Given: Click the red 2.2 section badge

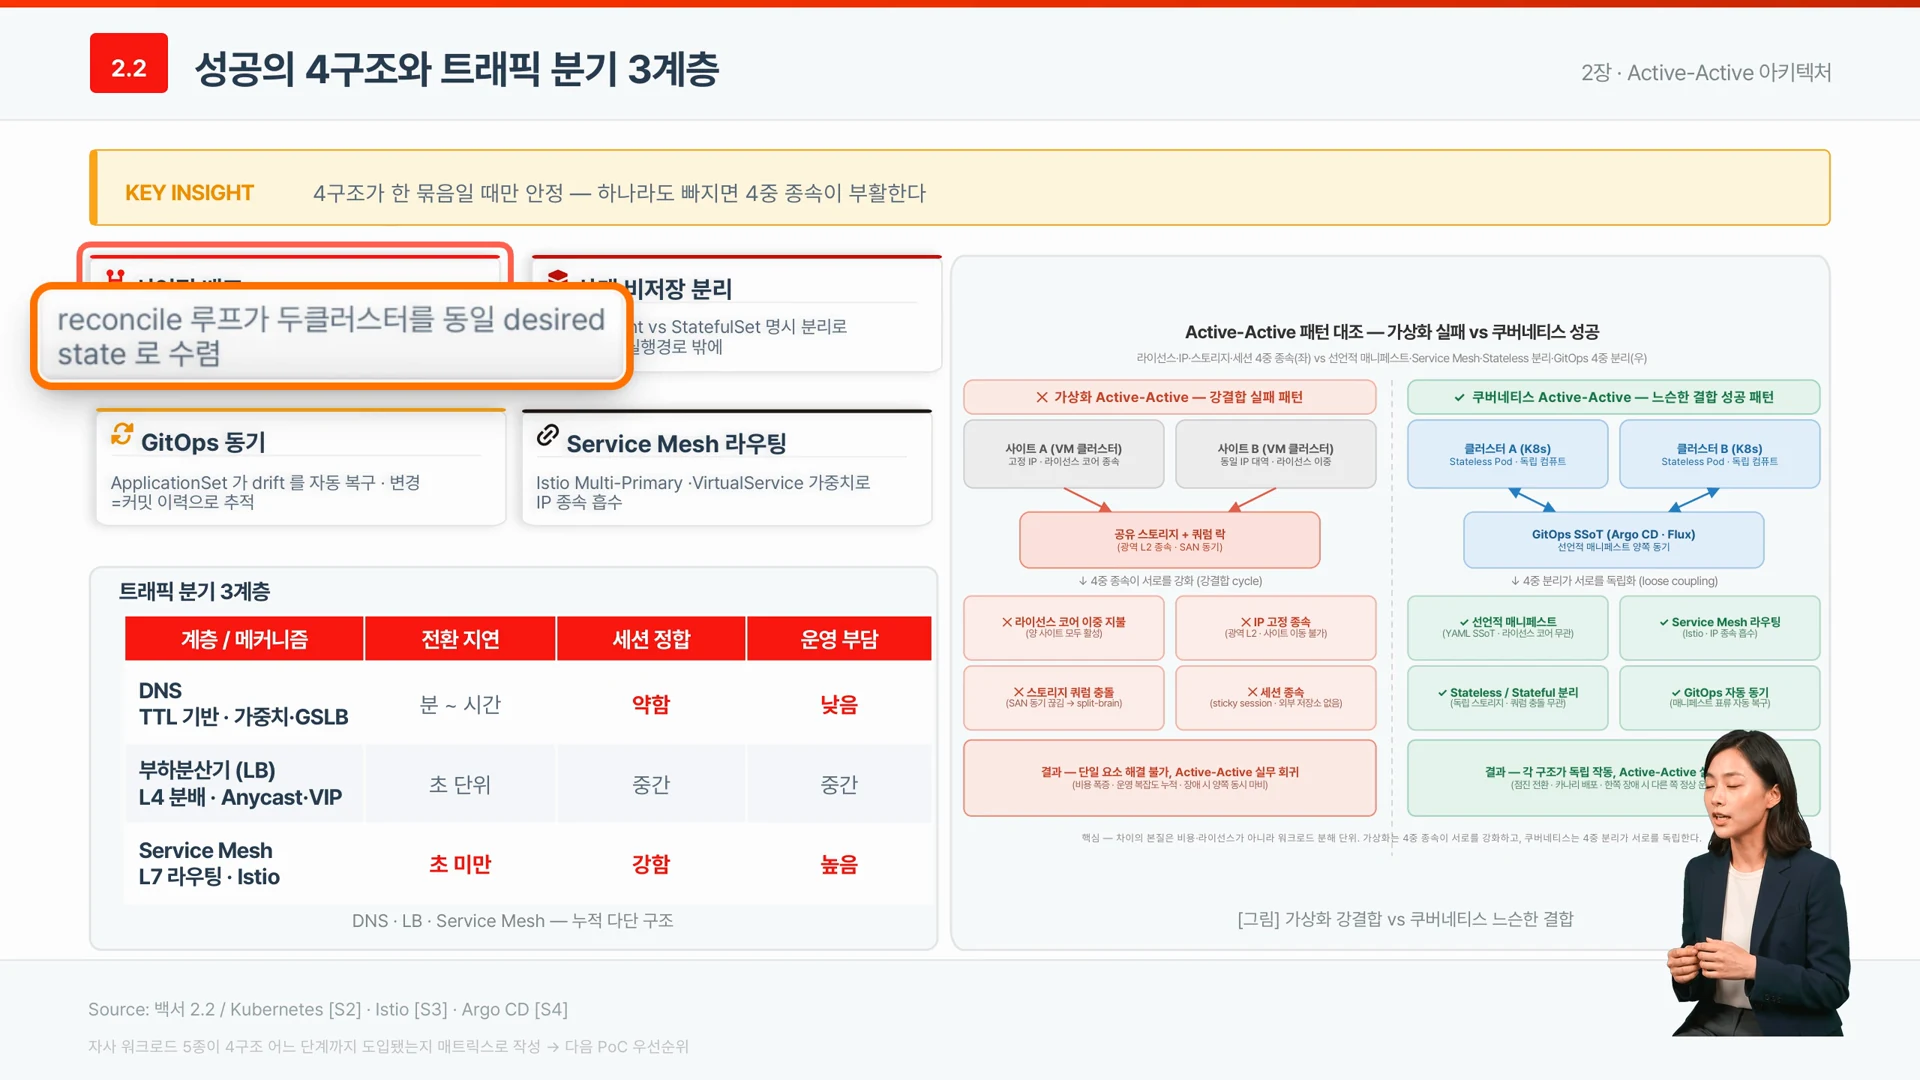Looking at the screenshot, I should [x=129, y=63].
